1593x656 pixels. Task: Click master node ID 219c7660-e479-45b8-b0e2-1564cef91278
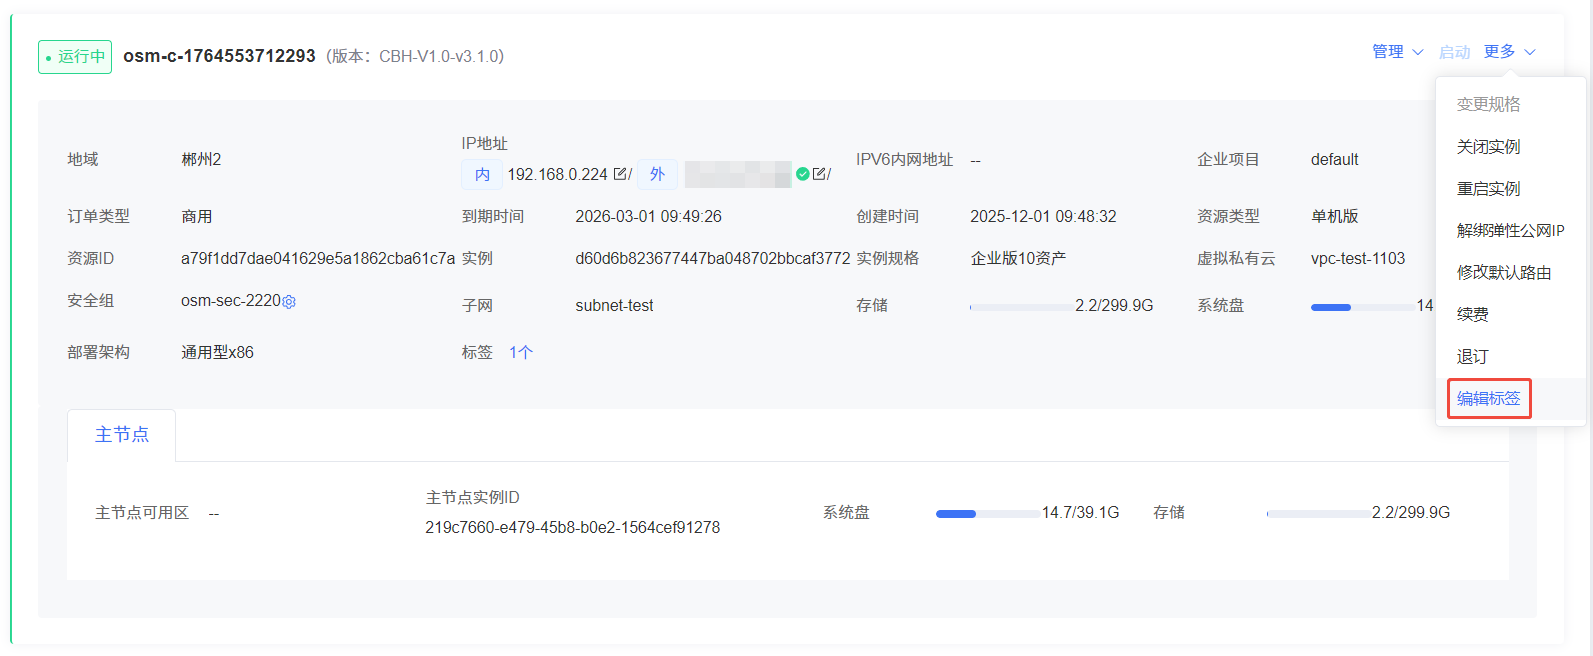click(572, 527)
